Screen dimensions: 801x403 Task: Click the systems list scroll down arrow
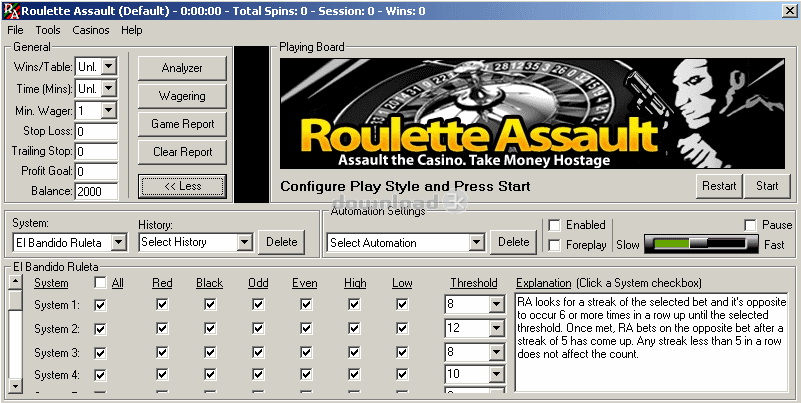16,385
